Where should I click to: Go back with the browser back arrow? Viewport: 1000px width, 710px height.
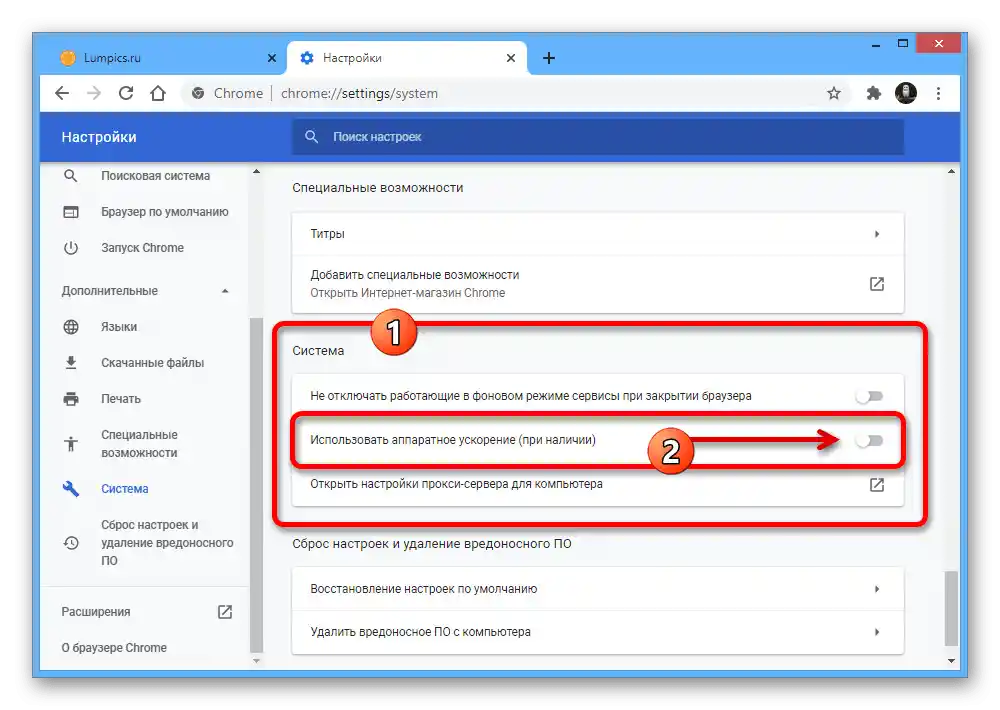click(62, 93)
